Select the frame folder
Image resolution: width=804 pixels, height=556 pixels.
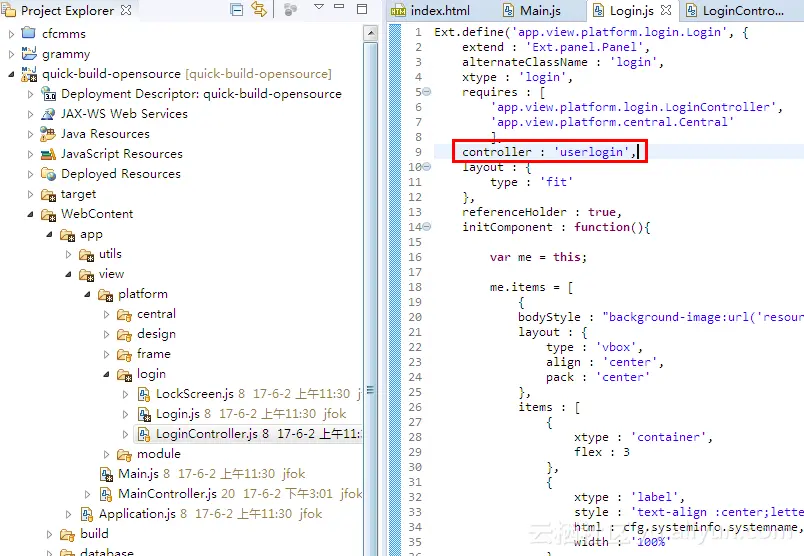click(x=153, y=354)
